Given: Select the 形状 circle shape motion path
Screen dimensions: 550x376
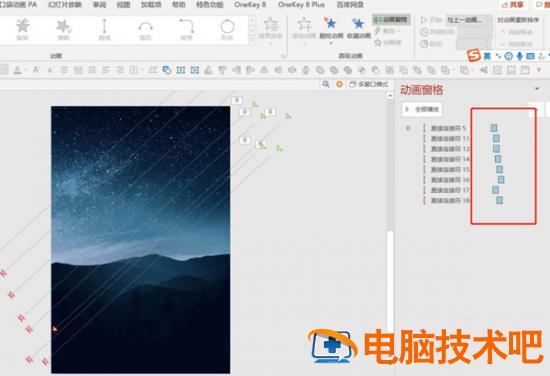Looking at the screenshot, I should [227, 29].
